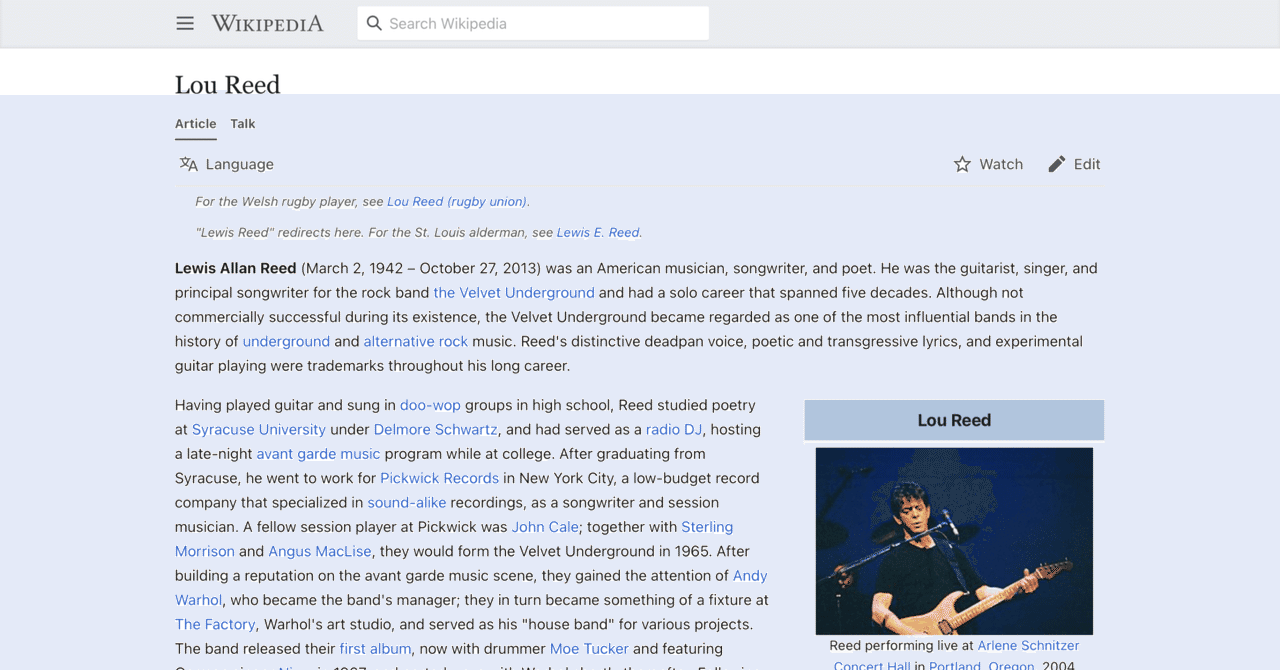Click the search magnifier icon
1280x670 pixels.
pos(374,23)
